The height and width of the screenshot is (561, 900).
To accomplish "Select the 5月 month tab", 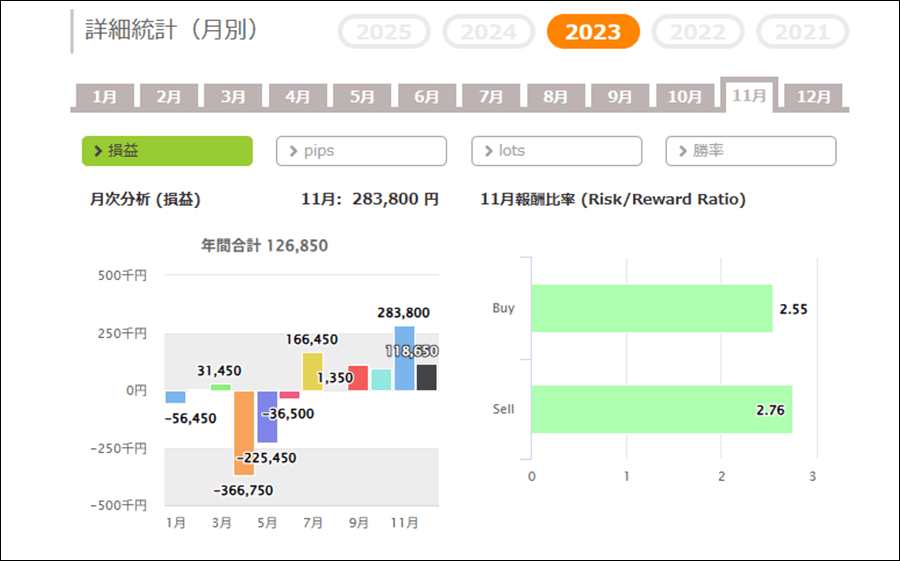I will (362, 97).
